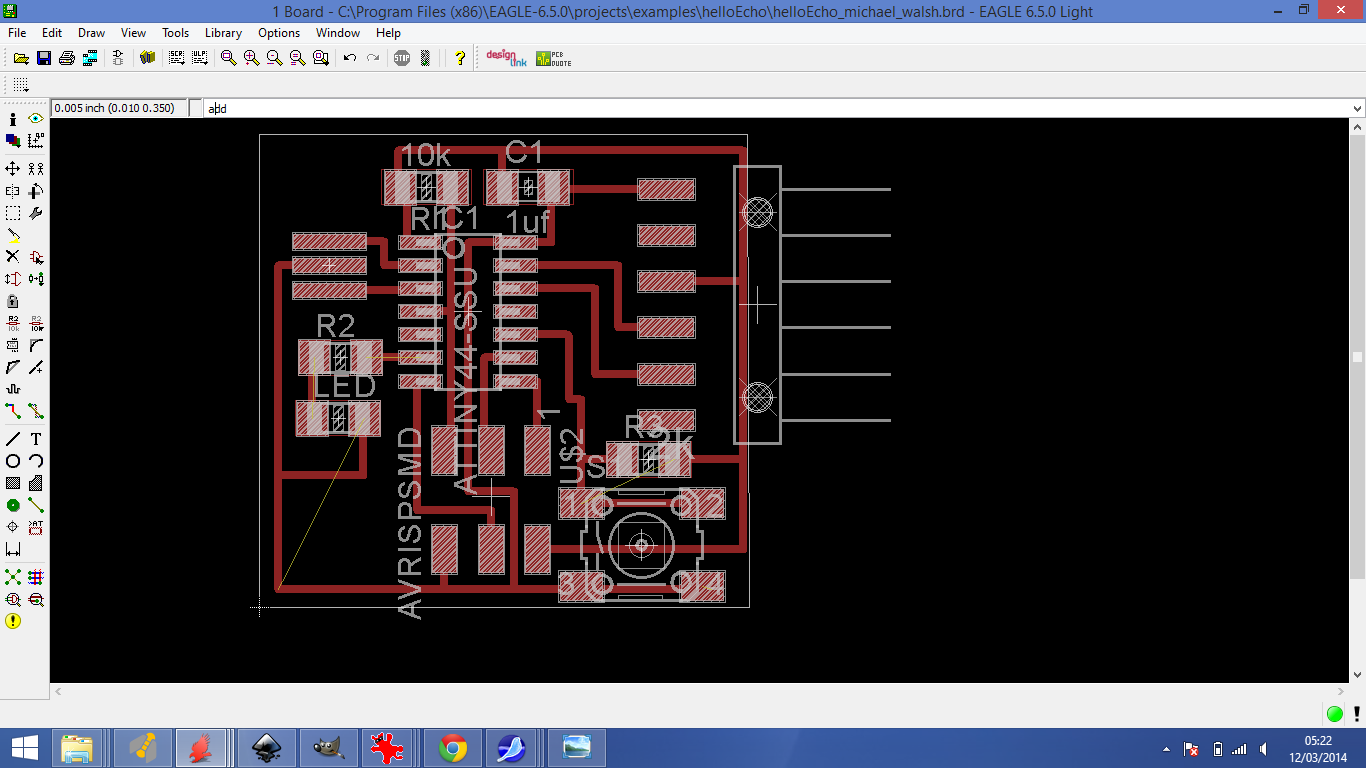Screen dimensions: 1366x768
Task: Zoom to fit the board
Action: tap(228, 58)
